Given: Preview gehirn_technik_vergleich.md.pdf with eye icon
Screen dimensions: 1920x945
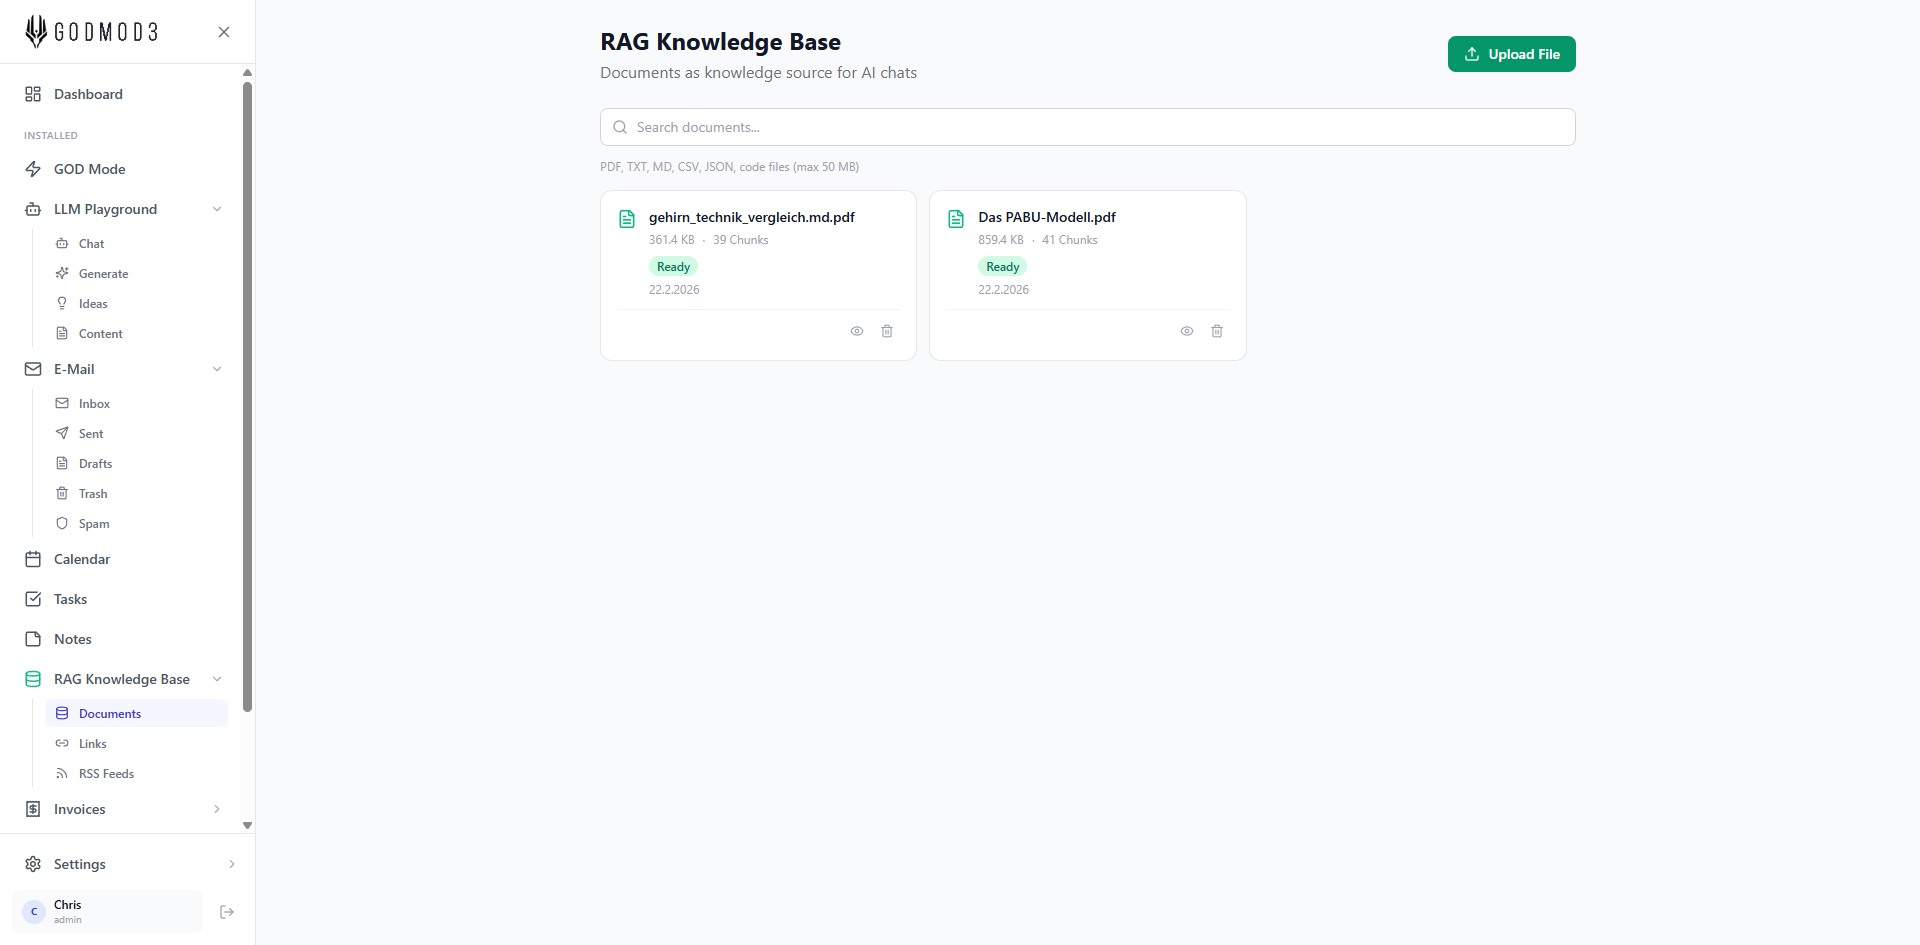Looking at the screenshot, I should click(857, 331).
